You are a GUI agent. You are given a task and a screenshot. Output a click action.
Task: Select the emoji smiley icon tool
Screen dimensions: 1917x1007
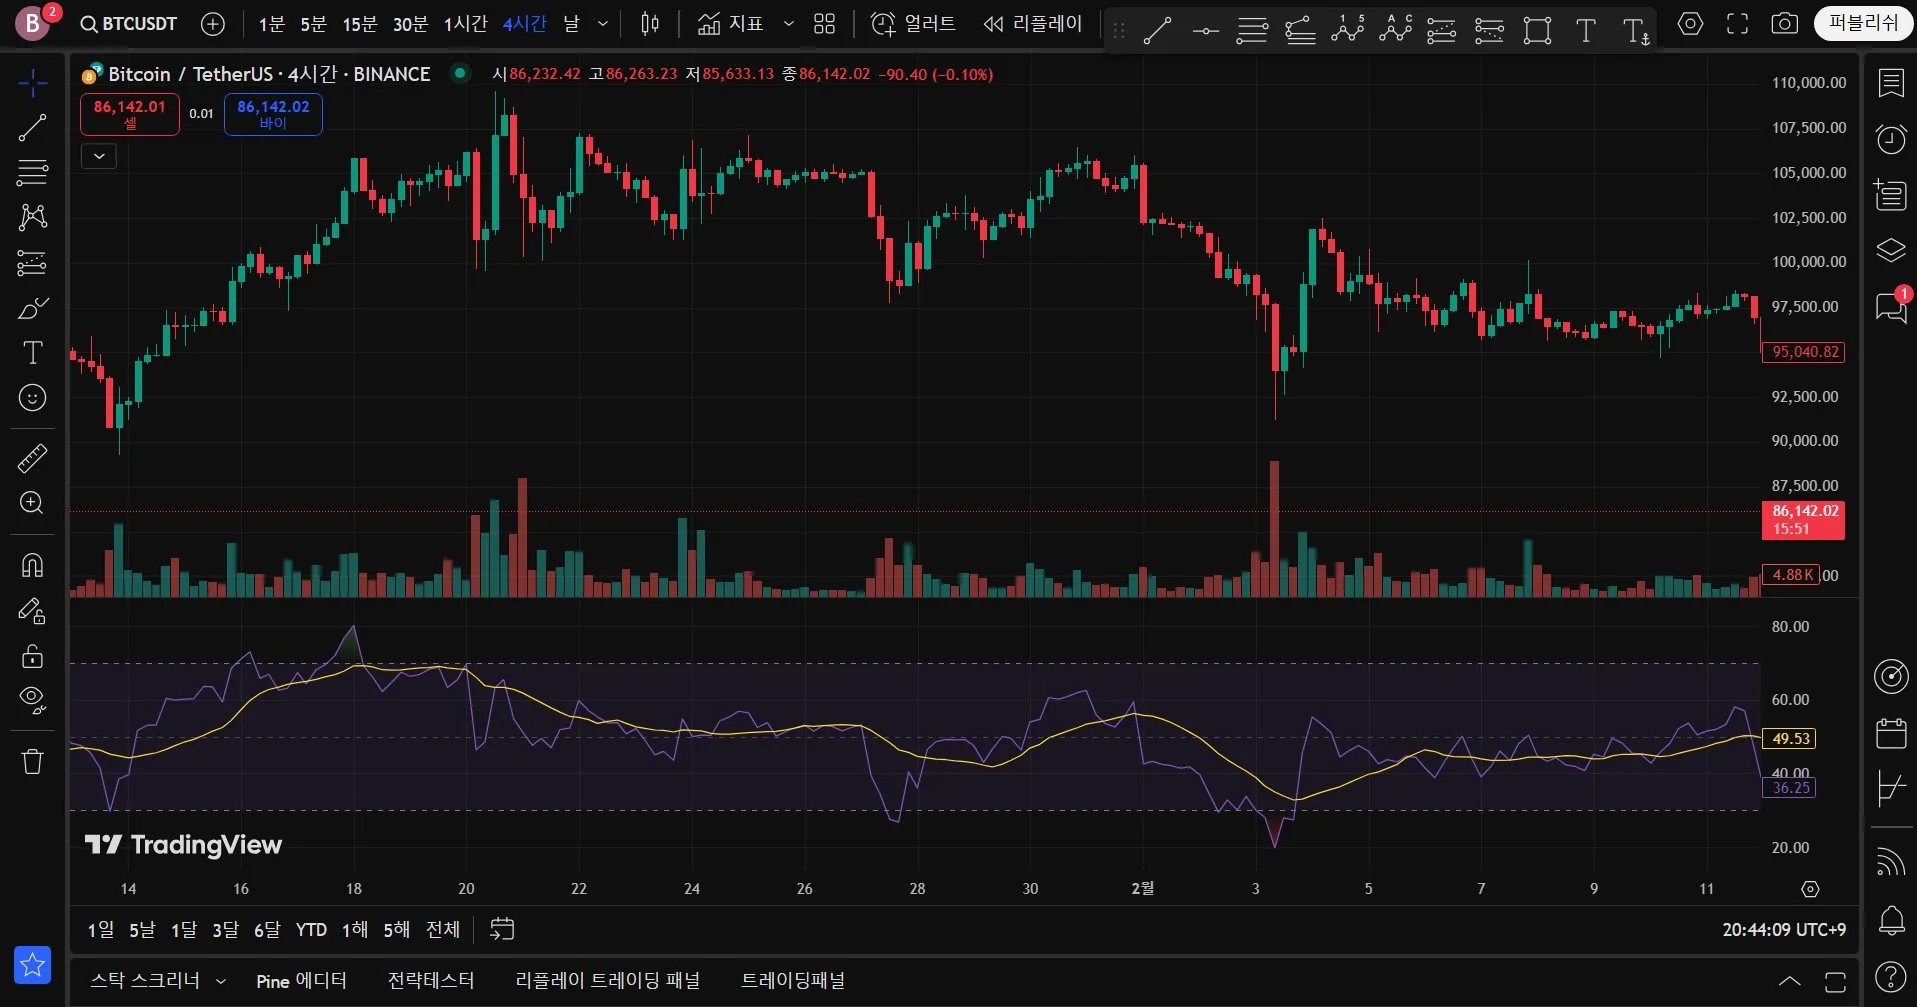point(32,398)
